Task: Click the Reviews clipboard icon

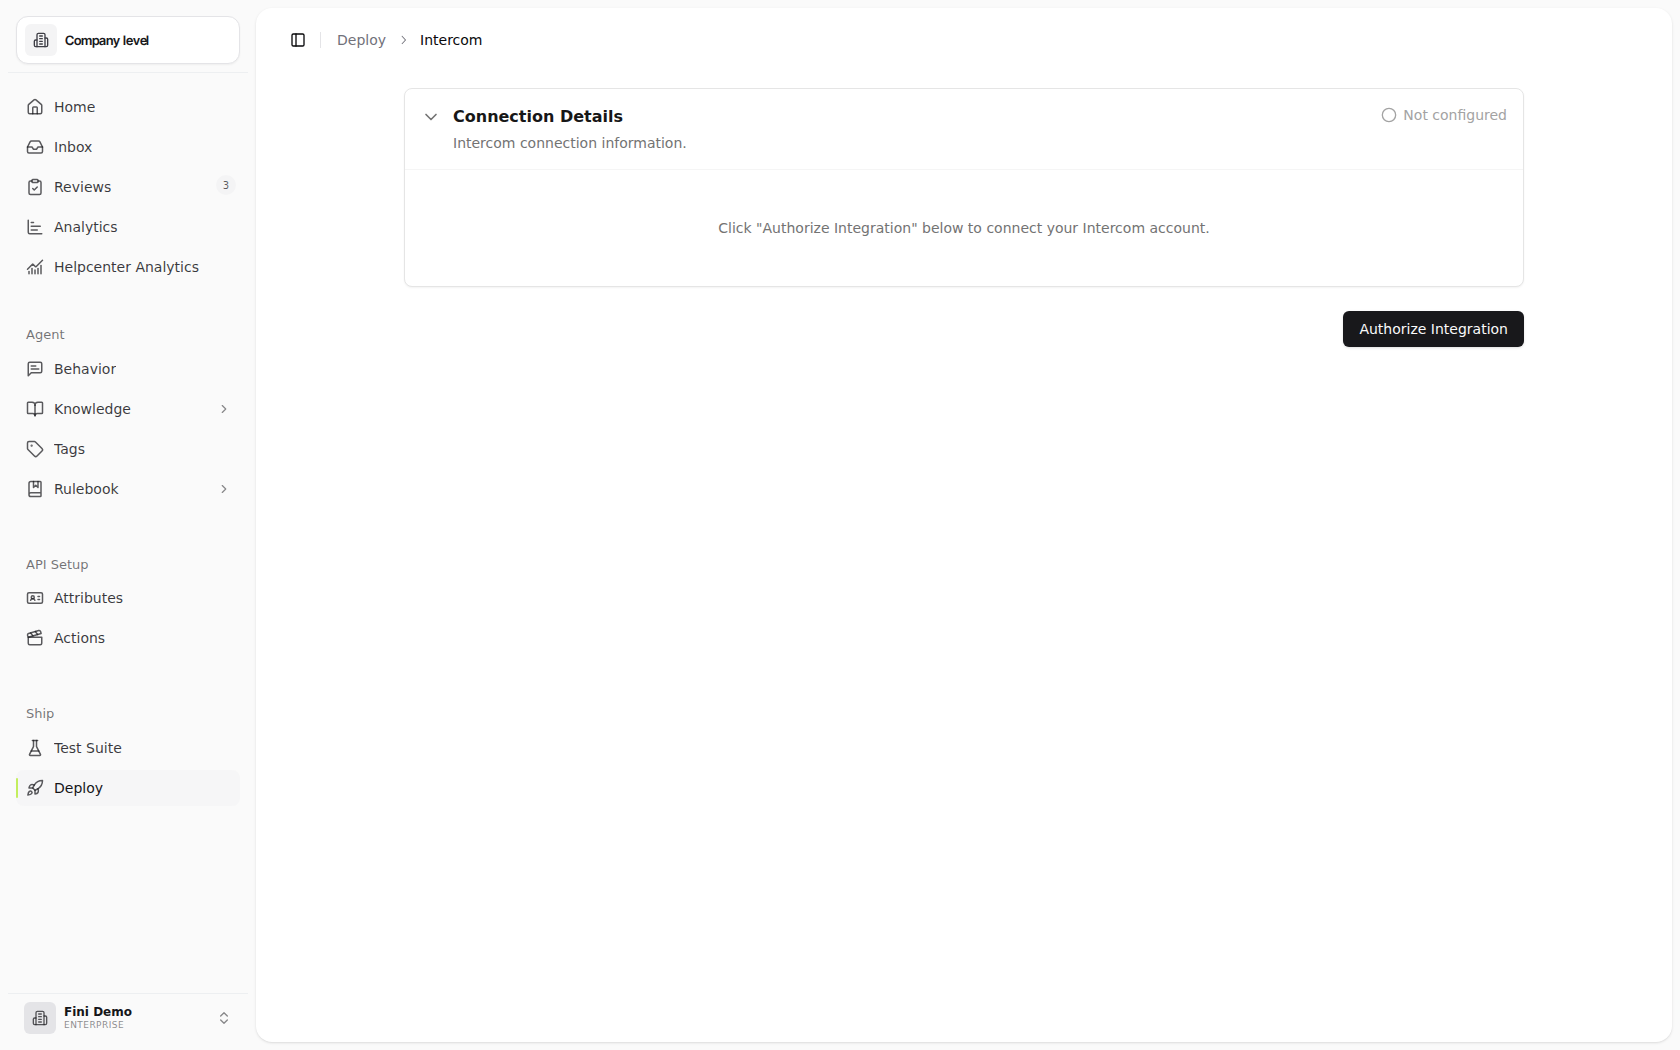Action: tap(35, 187)
